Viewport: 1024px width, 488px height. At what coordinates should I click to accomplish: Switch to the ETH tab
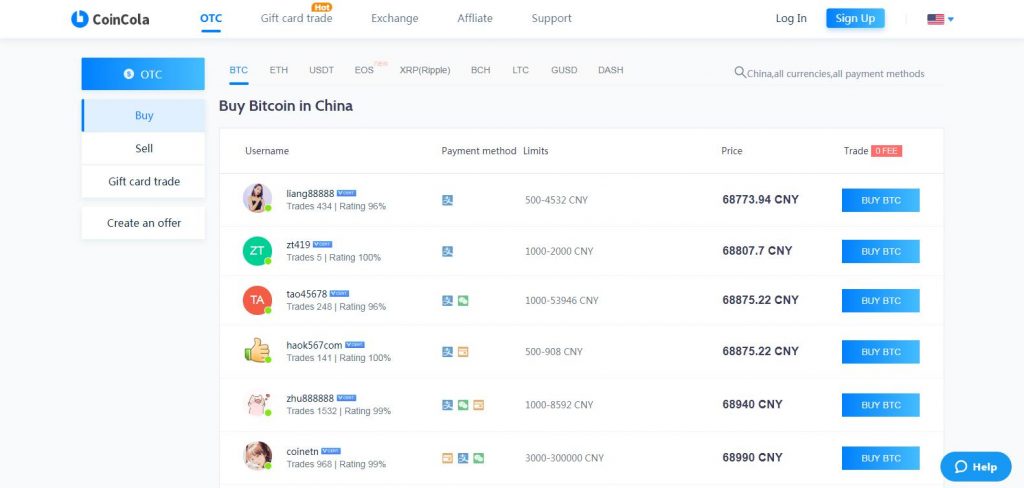tap(279, 70)
